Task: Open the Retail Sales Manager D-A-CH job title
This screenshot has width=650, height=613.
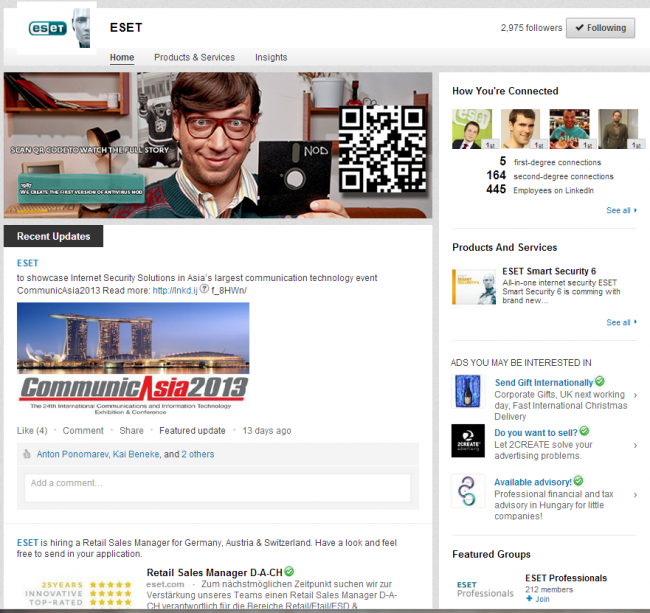Action: point(214,572)
